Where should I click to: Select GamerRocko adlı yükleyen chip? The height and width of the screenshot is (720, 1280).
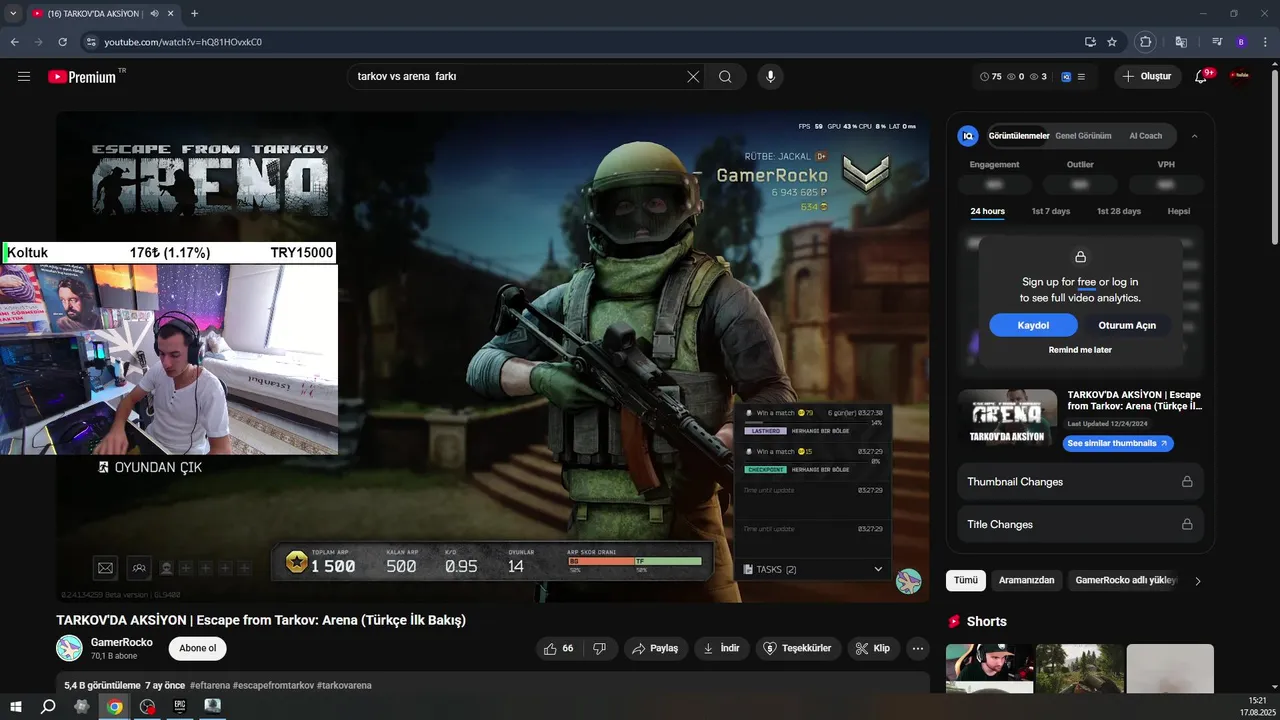point(1126,580)
